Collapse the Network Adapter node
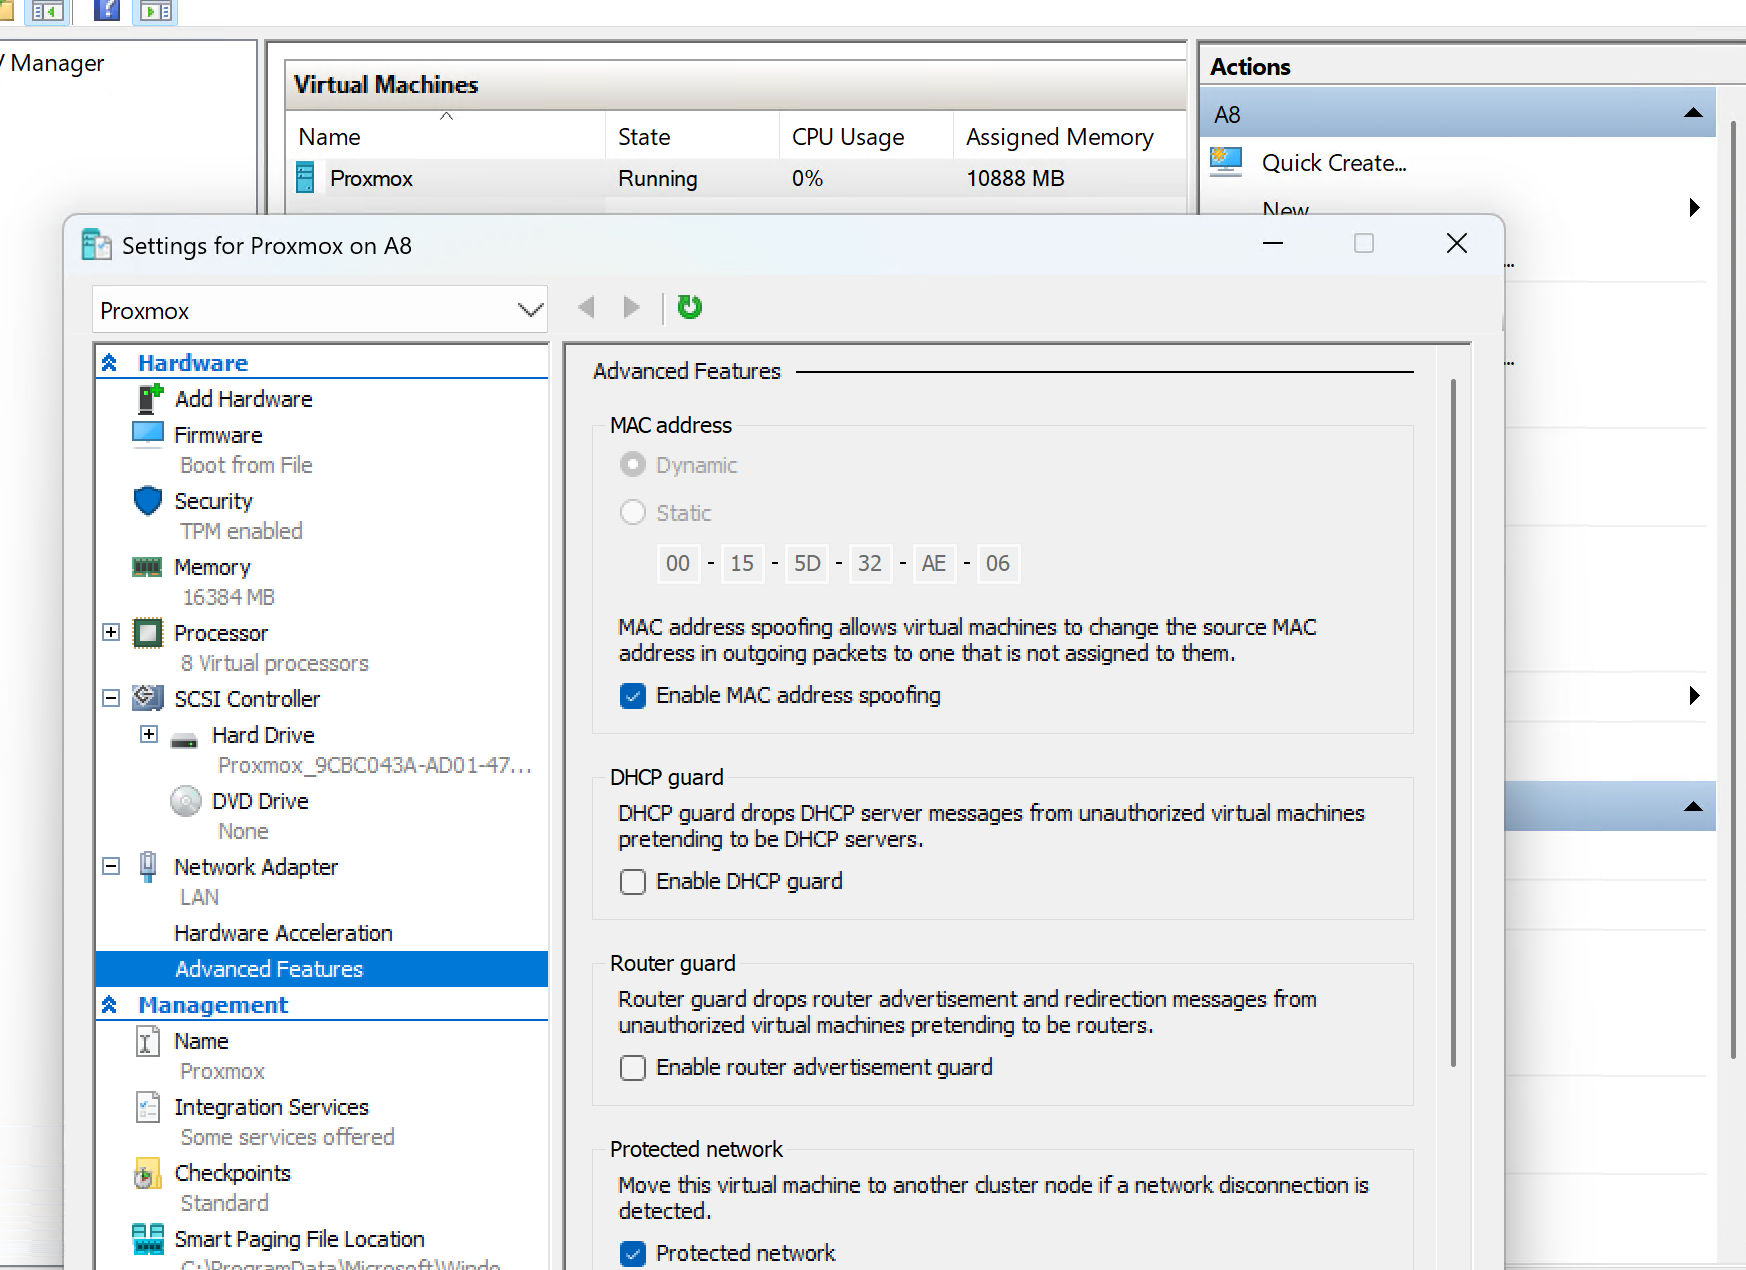 tap(111, 866)
